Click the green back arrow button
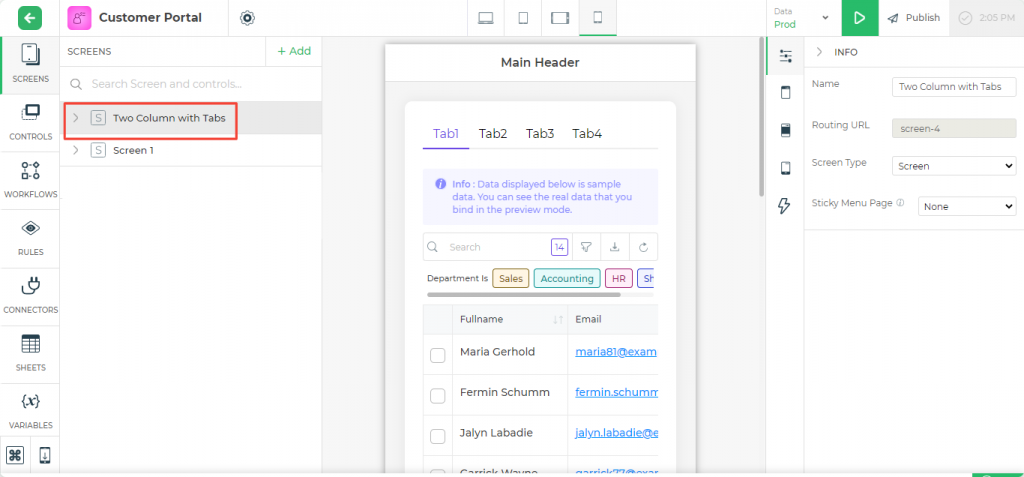1024x477 pixels. pos(30,18)
